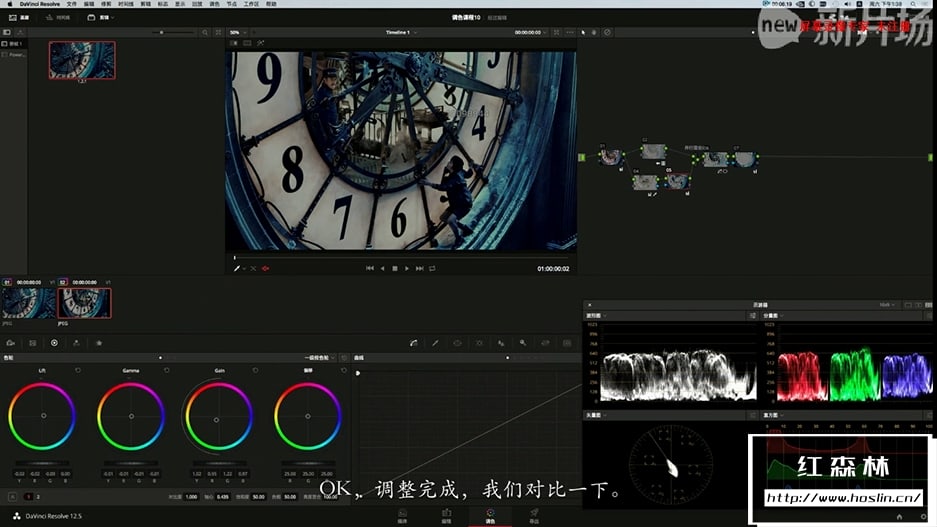The height and width of the screenshot is (527, 937).
Task: Open the Motion Effects palette
Action: coord(99,343)
